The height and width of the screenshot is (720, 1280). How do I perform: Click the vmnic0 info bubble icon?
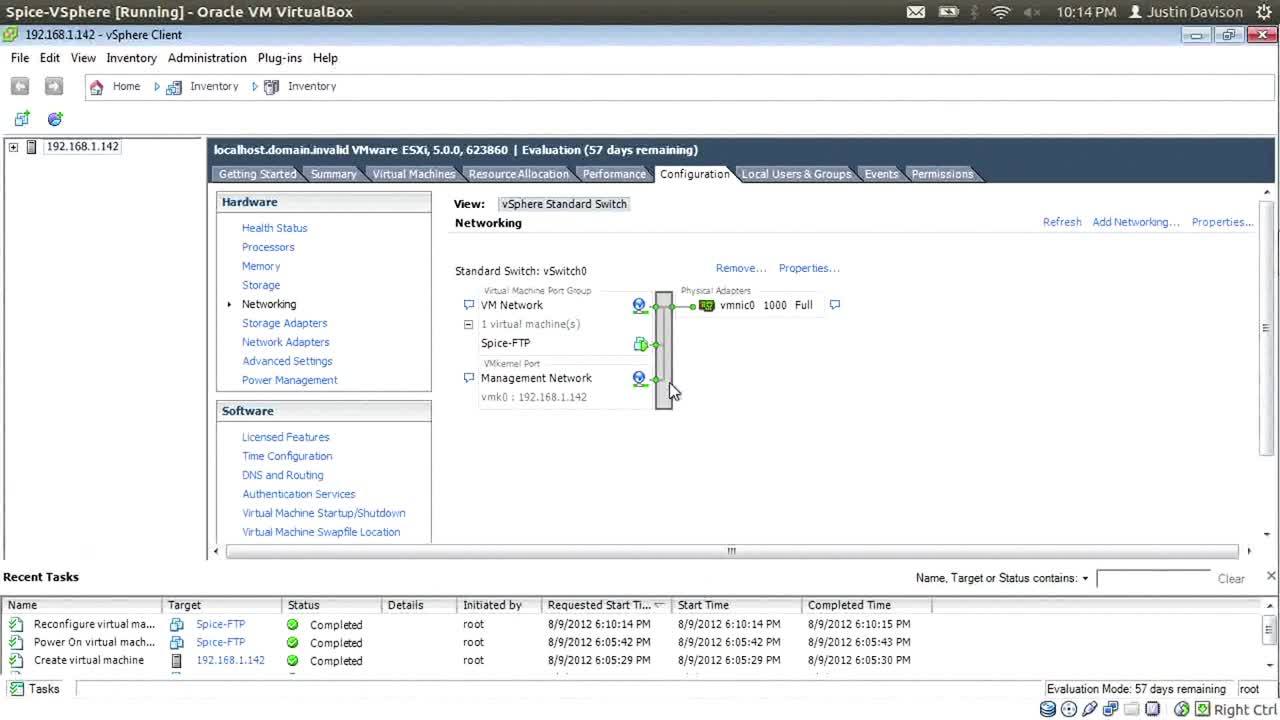coord(835,305)
